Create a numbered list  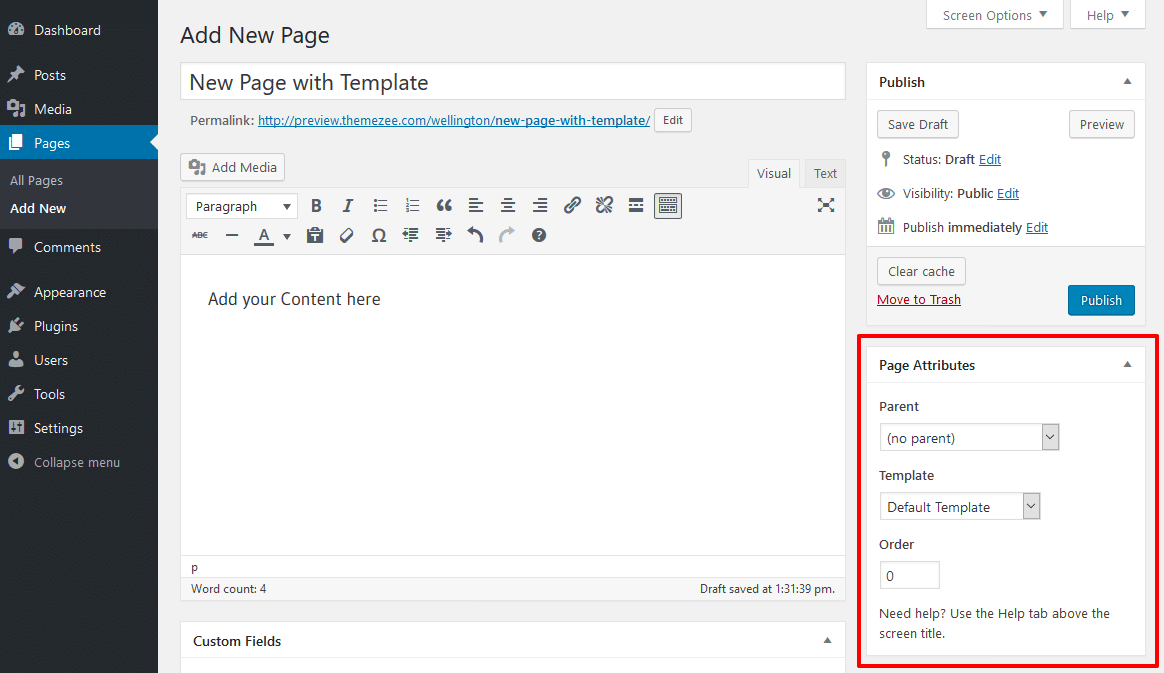pyautogui.click(x=412, y=205)
